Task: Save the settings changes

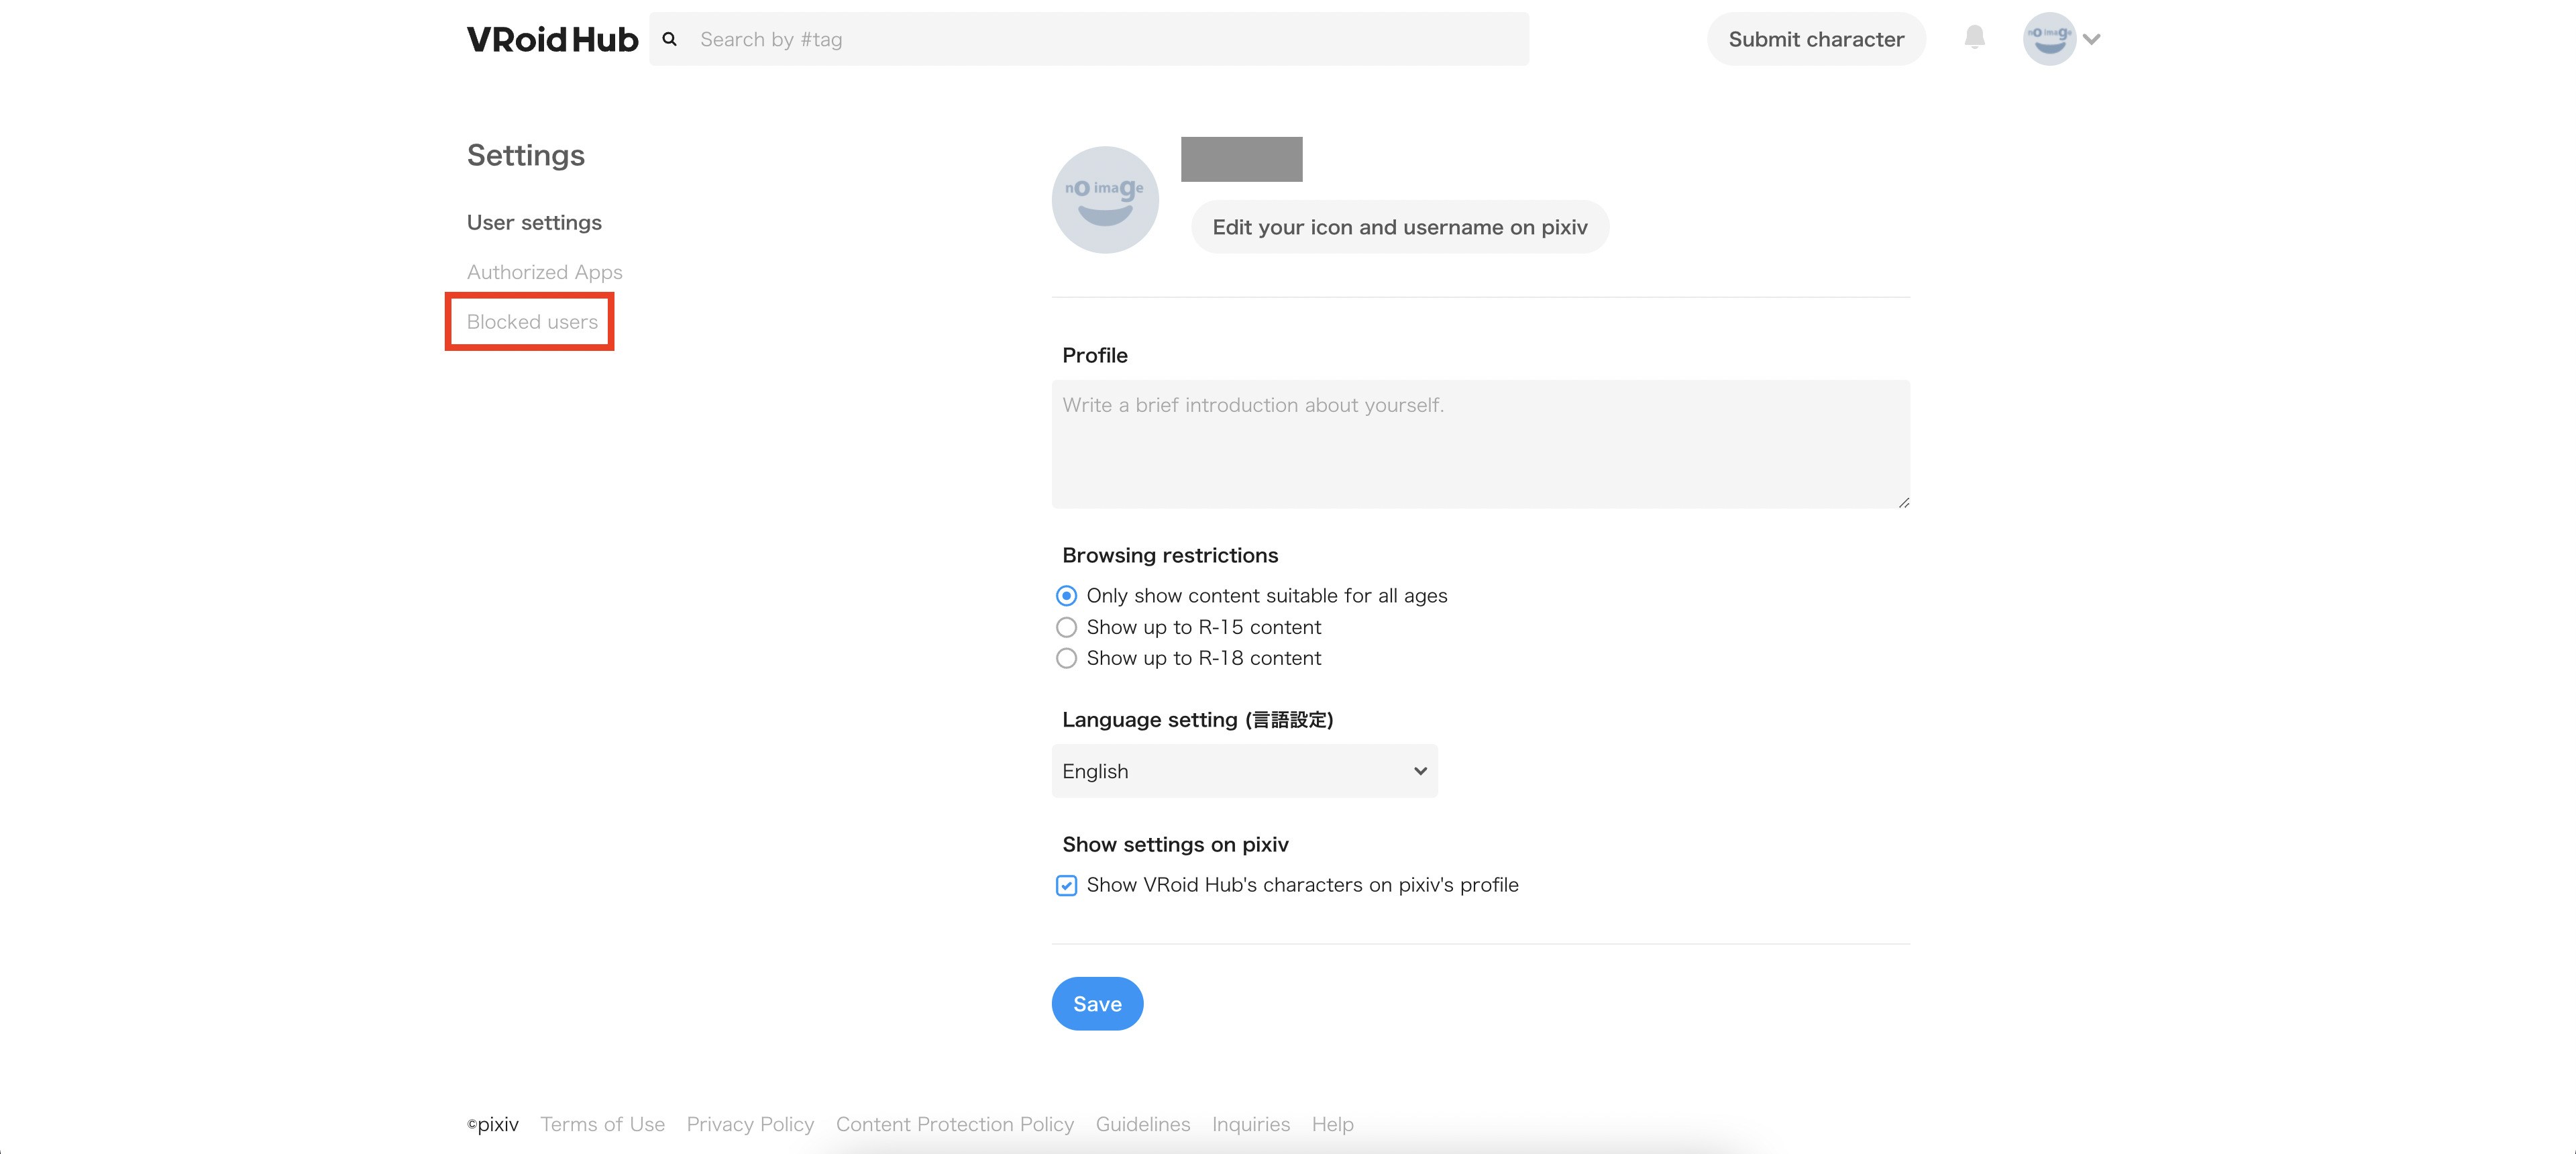Action: pyautogui.click(x=1097, y=1004)
